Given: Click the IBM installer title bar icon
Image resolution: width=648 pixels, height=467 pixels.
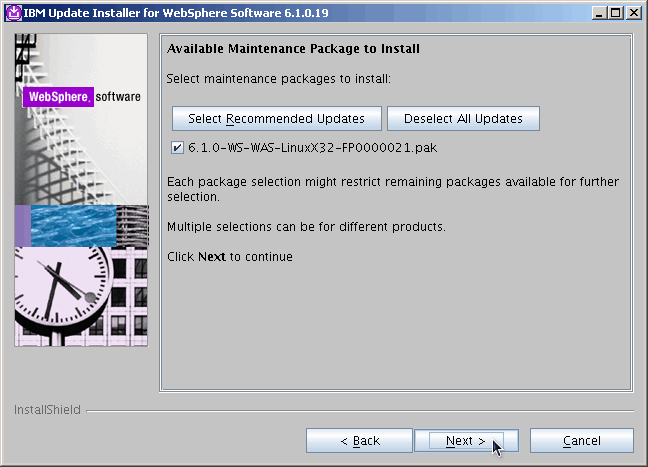Looking at the screenshot, I should tap(13, 12).
